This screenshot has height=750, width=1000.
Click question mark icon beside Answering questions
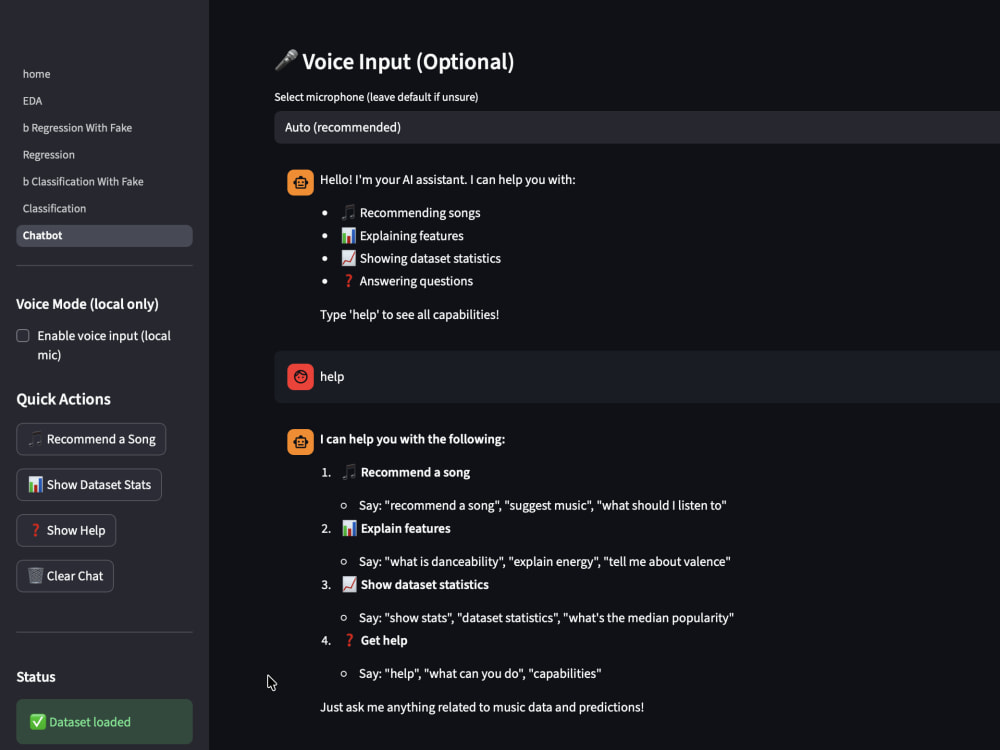click(x=348, y=281)
